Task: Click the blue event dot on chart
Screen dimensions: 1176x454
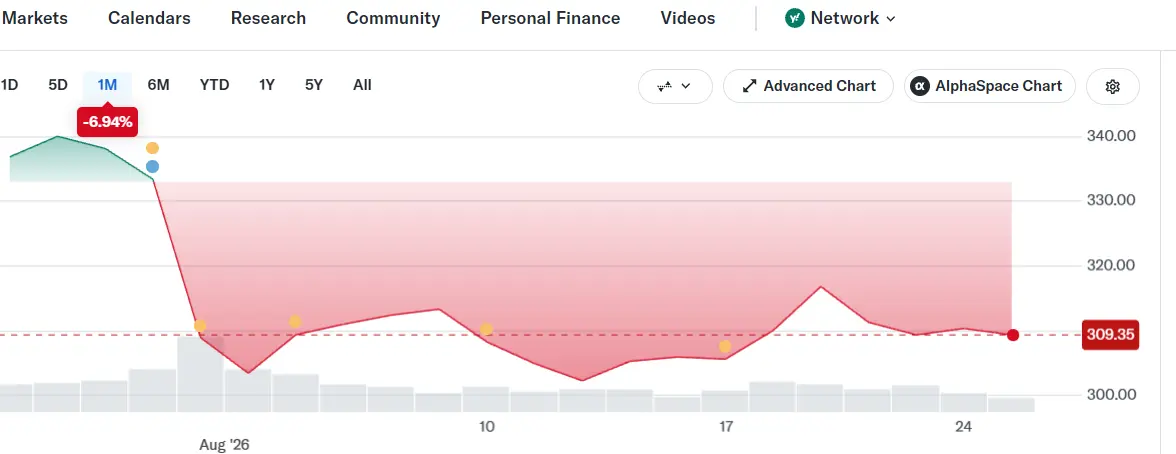Action: pyautogui.click(x=152, y=167)
